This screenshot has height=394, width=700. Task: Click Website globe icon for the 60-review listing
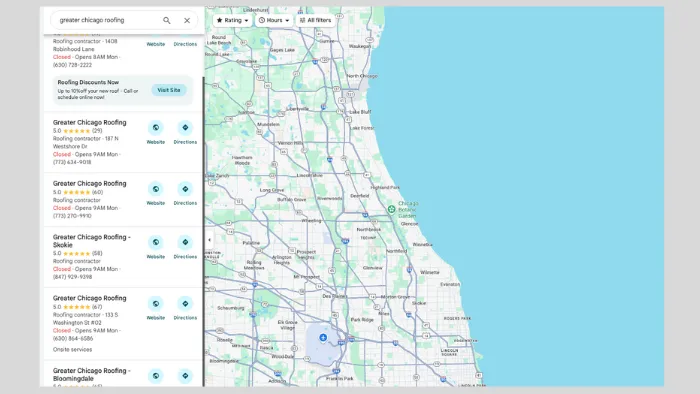tap(156, 189)
